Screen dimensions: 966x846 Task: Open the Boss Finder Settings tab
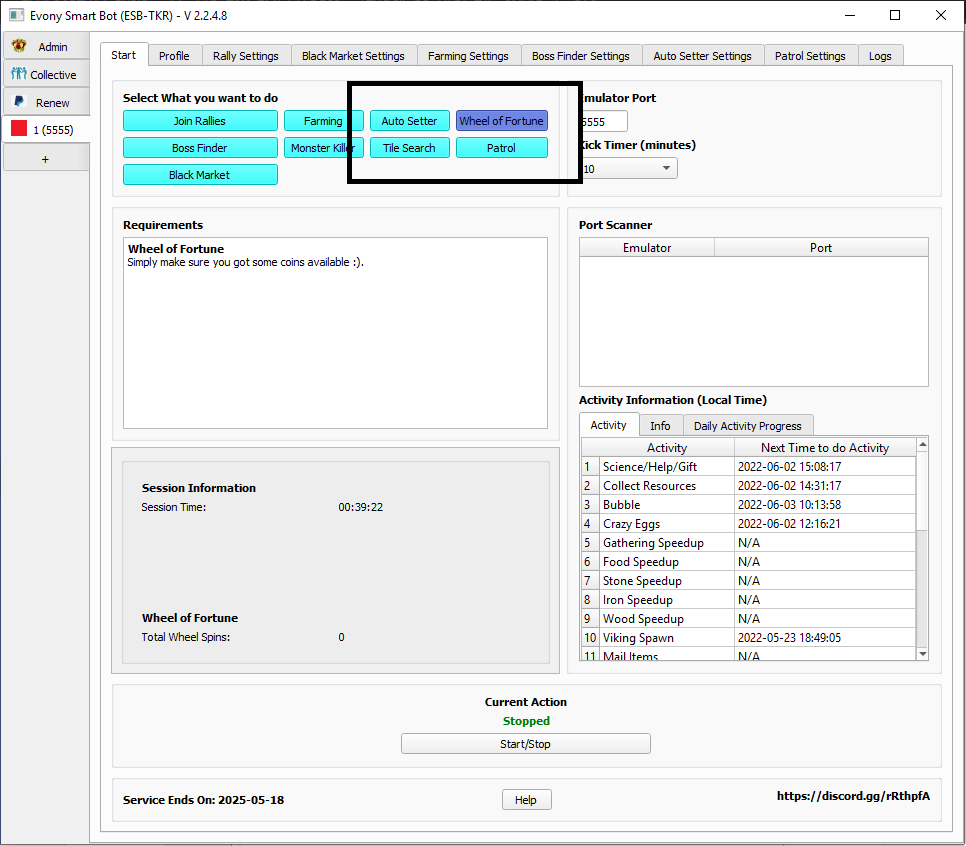[x=580, y=56]
